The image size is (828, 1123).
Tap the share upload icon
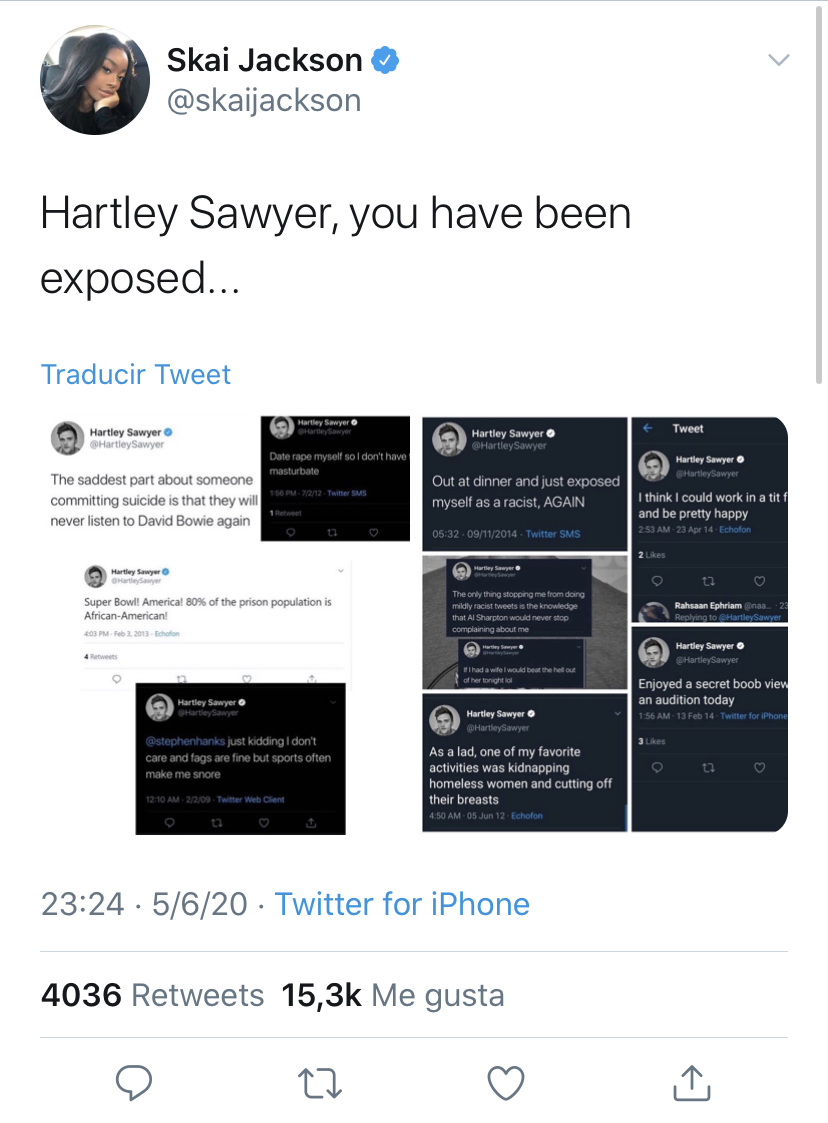coord(692,1081)
